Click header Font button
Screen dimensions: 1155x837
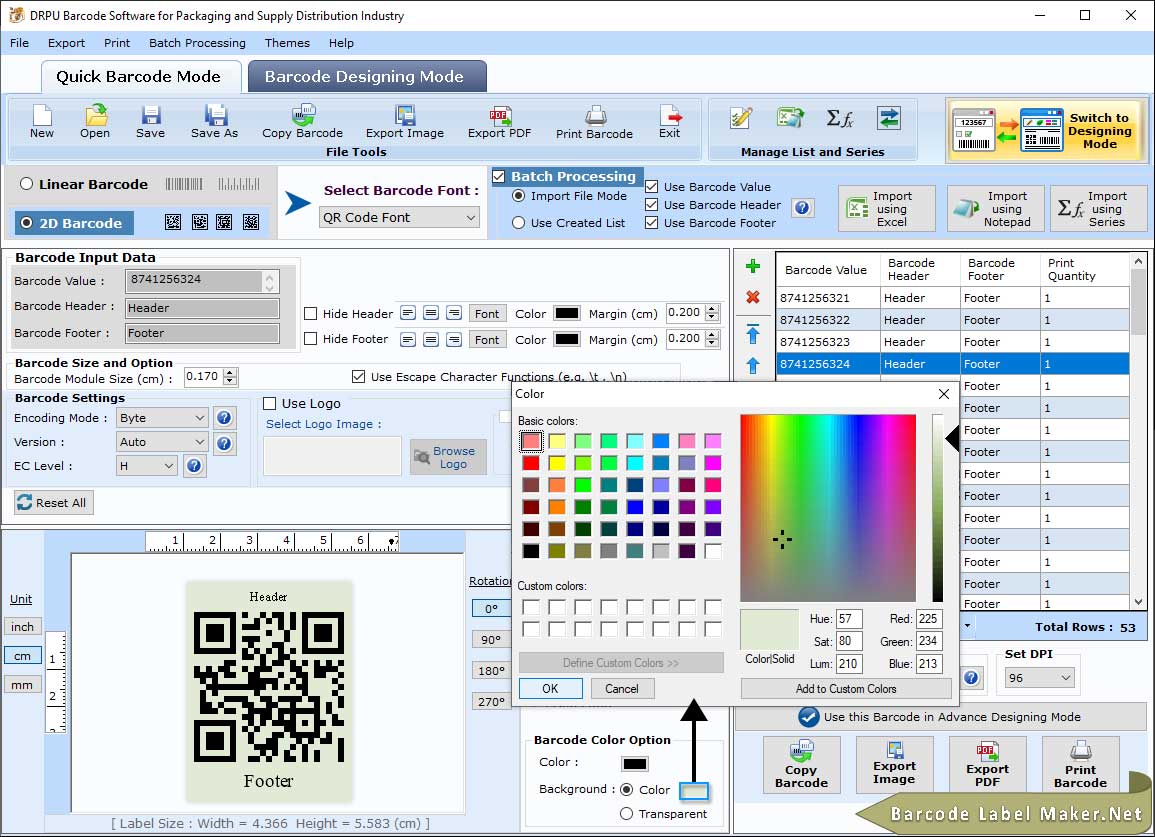(x=487, y=314)
